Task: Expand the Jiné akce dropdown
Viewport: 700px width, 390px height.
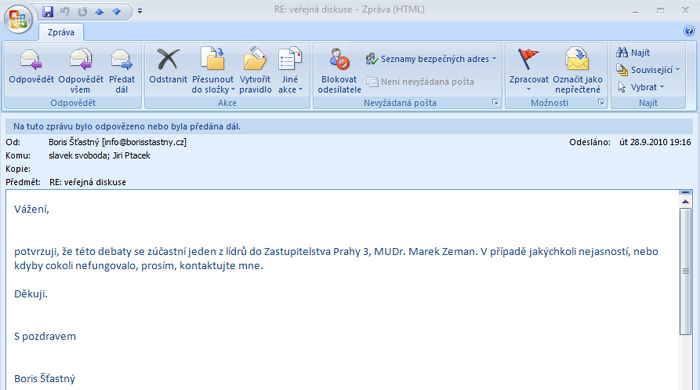Action: click(290, 71)
